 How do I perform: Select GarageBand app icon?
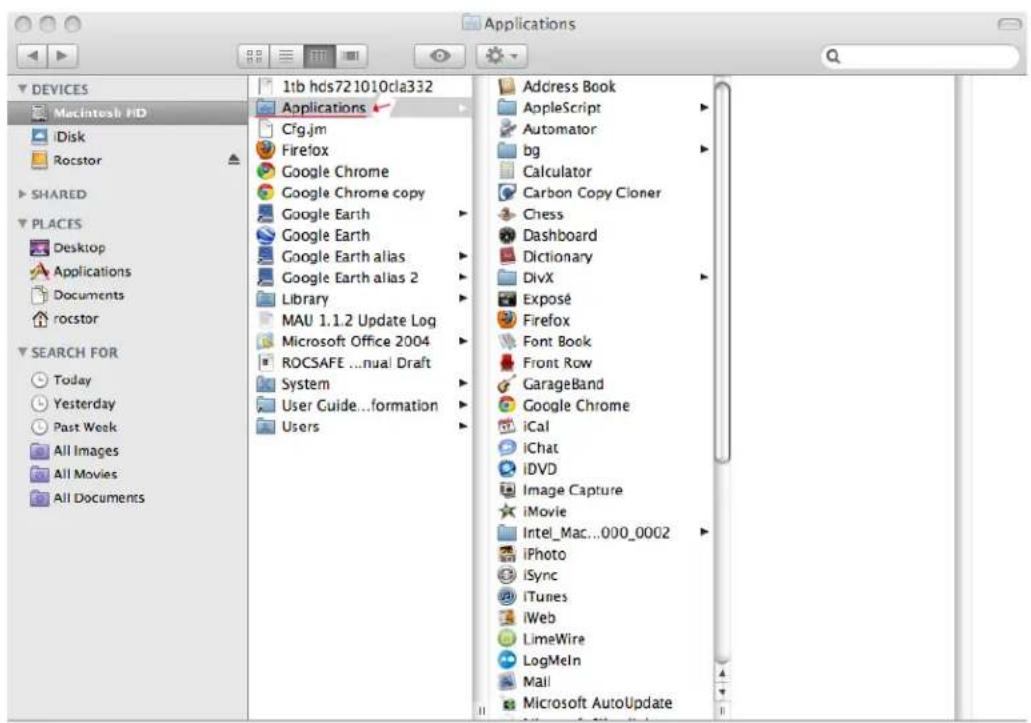(506, 384)
